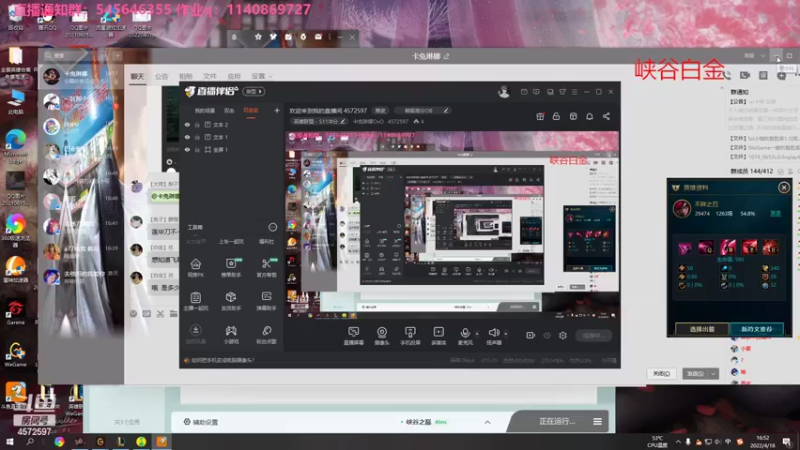This screenshot has width=800, height=450.
Task: Select the first hero skill icon
Action: [685, 247]
